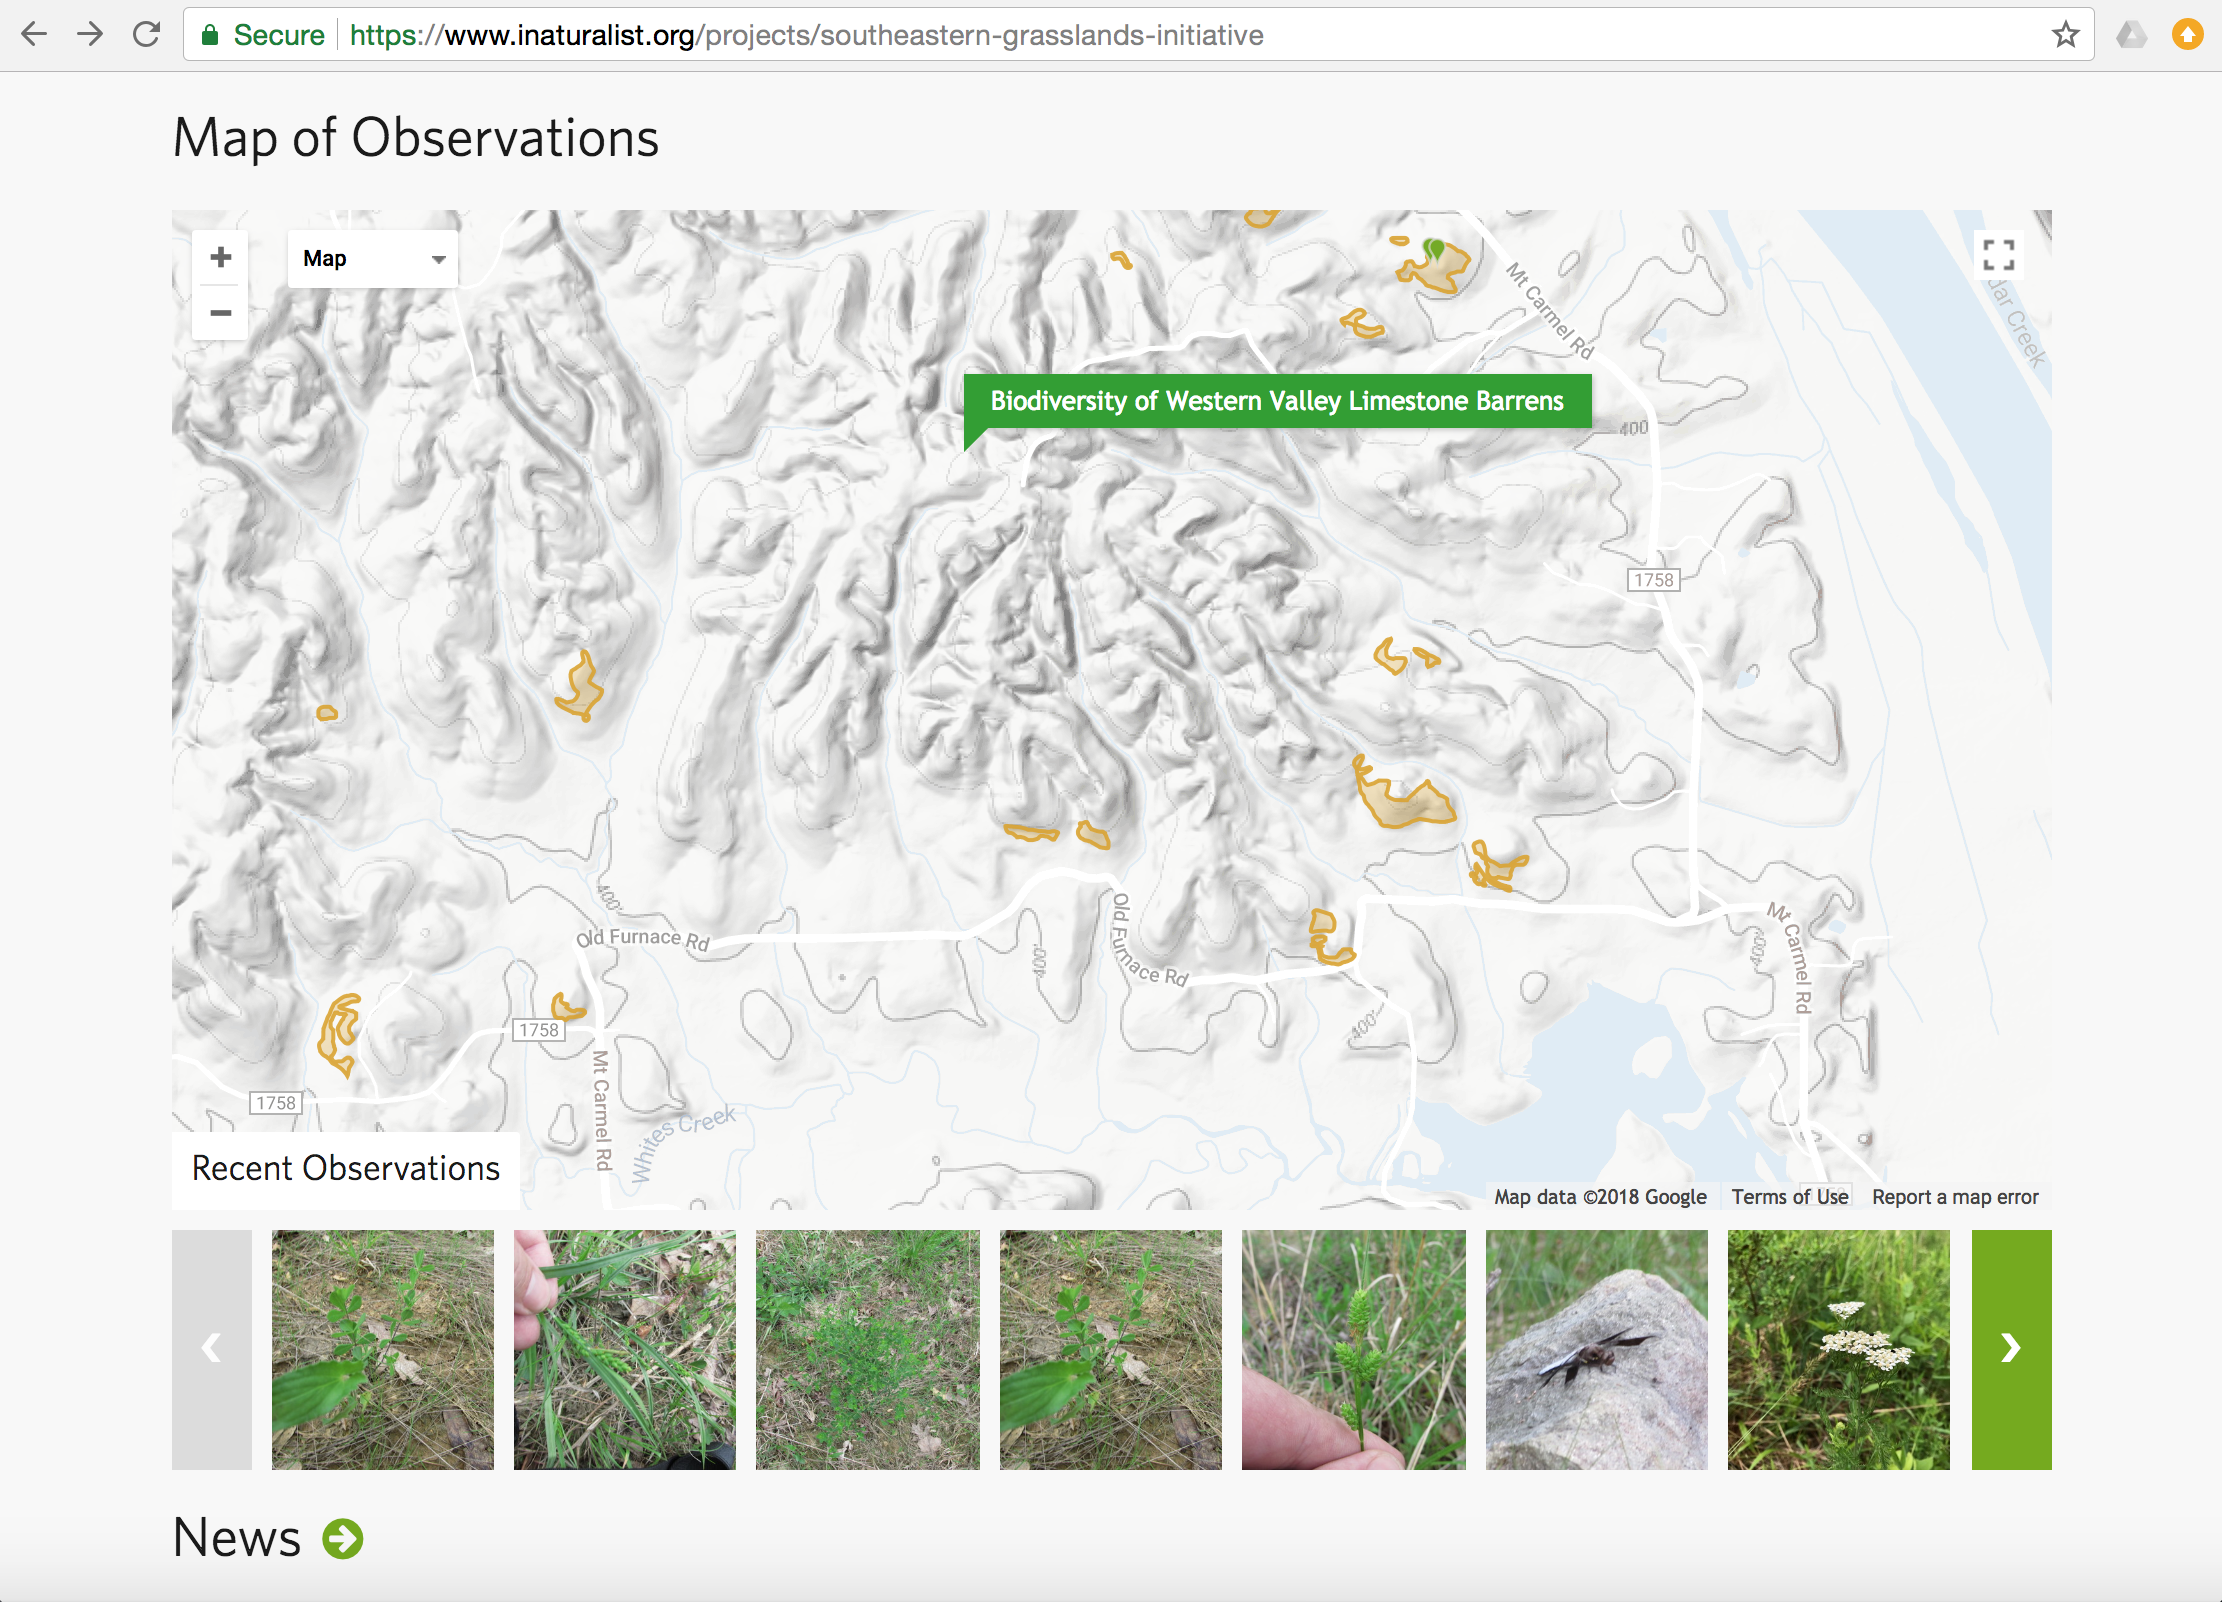This screenshot has width=2222, height=1602.
Task: Open the Map type dropdown
Action: [373, 259]
